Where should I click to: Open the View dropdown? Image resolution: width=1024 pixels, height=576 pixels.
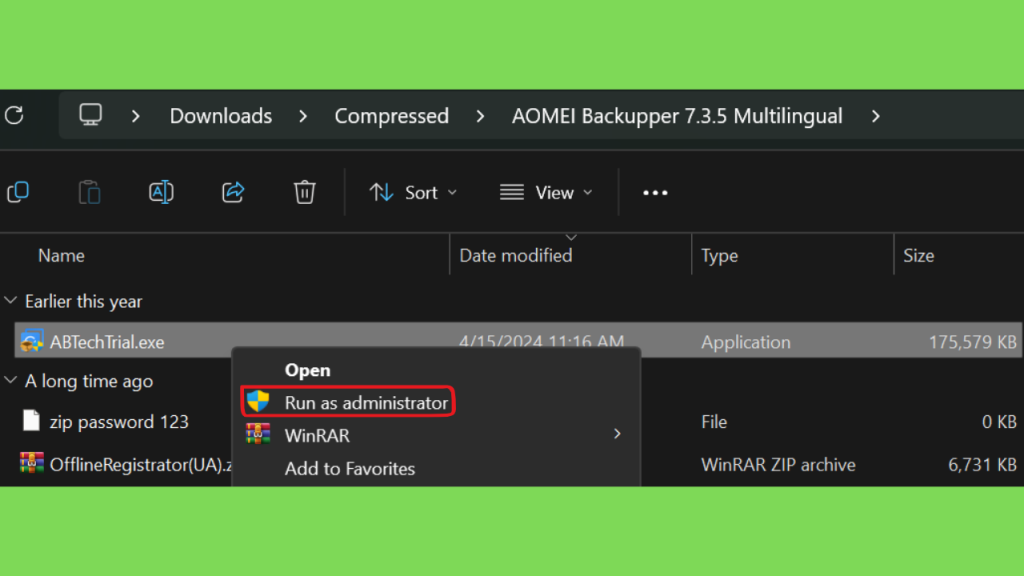[547, 193]
